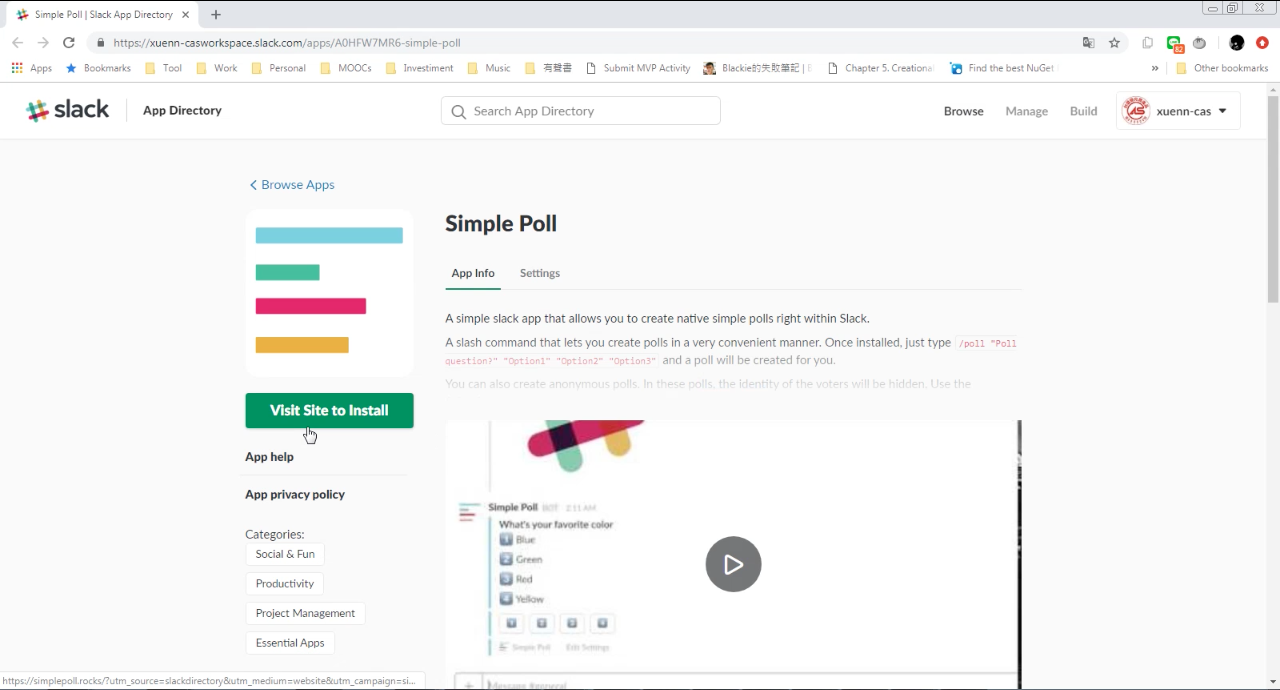Select the Social & Fun category
This screenshot has width=1280, height=690.
(x=285, y=554)
